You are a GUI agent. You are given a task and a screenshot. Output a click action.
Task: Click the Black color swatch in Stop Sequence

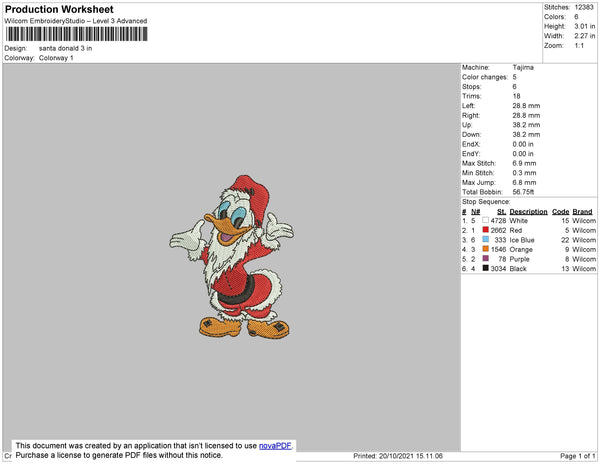(x=486, y=268)
